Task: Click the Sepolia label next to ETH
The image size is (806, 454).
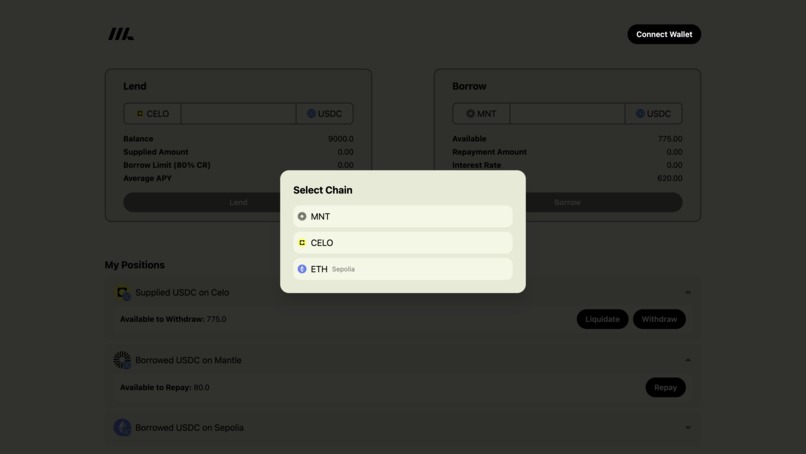Action: pos(343,269)
